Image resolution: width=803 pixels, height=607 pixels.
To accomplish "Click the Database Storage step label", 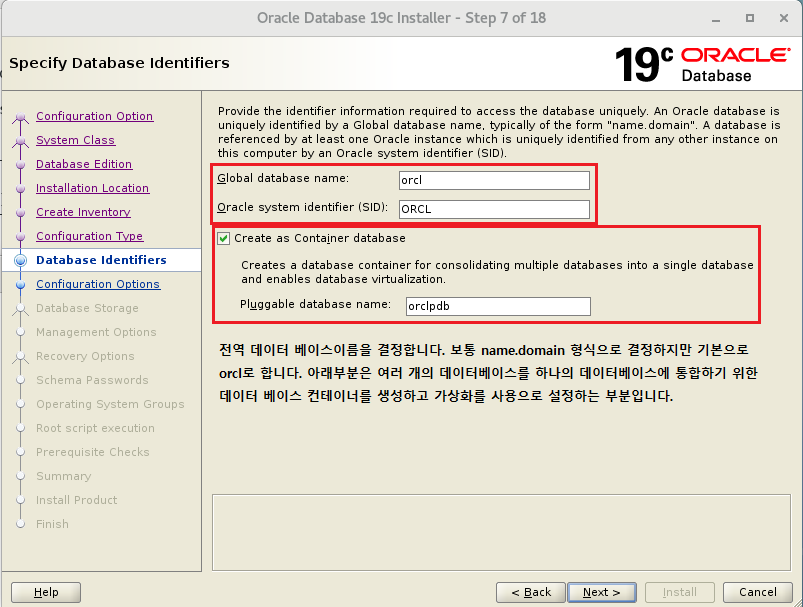I will pos(87,308).
